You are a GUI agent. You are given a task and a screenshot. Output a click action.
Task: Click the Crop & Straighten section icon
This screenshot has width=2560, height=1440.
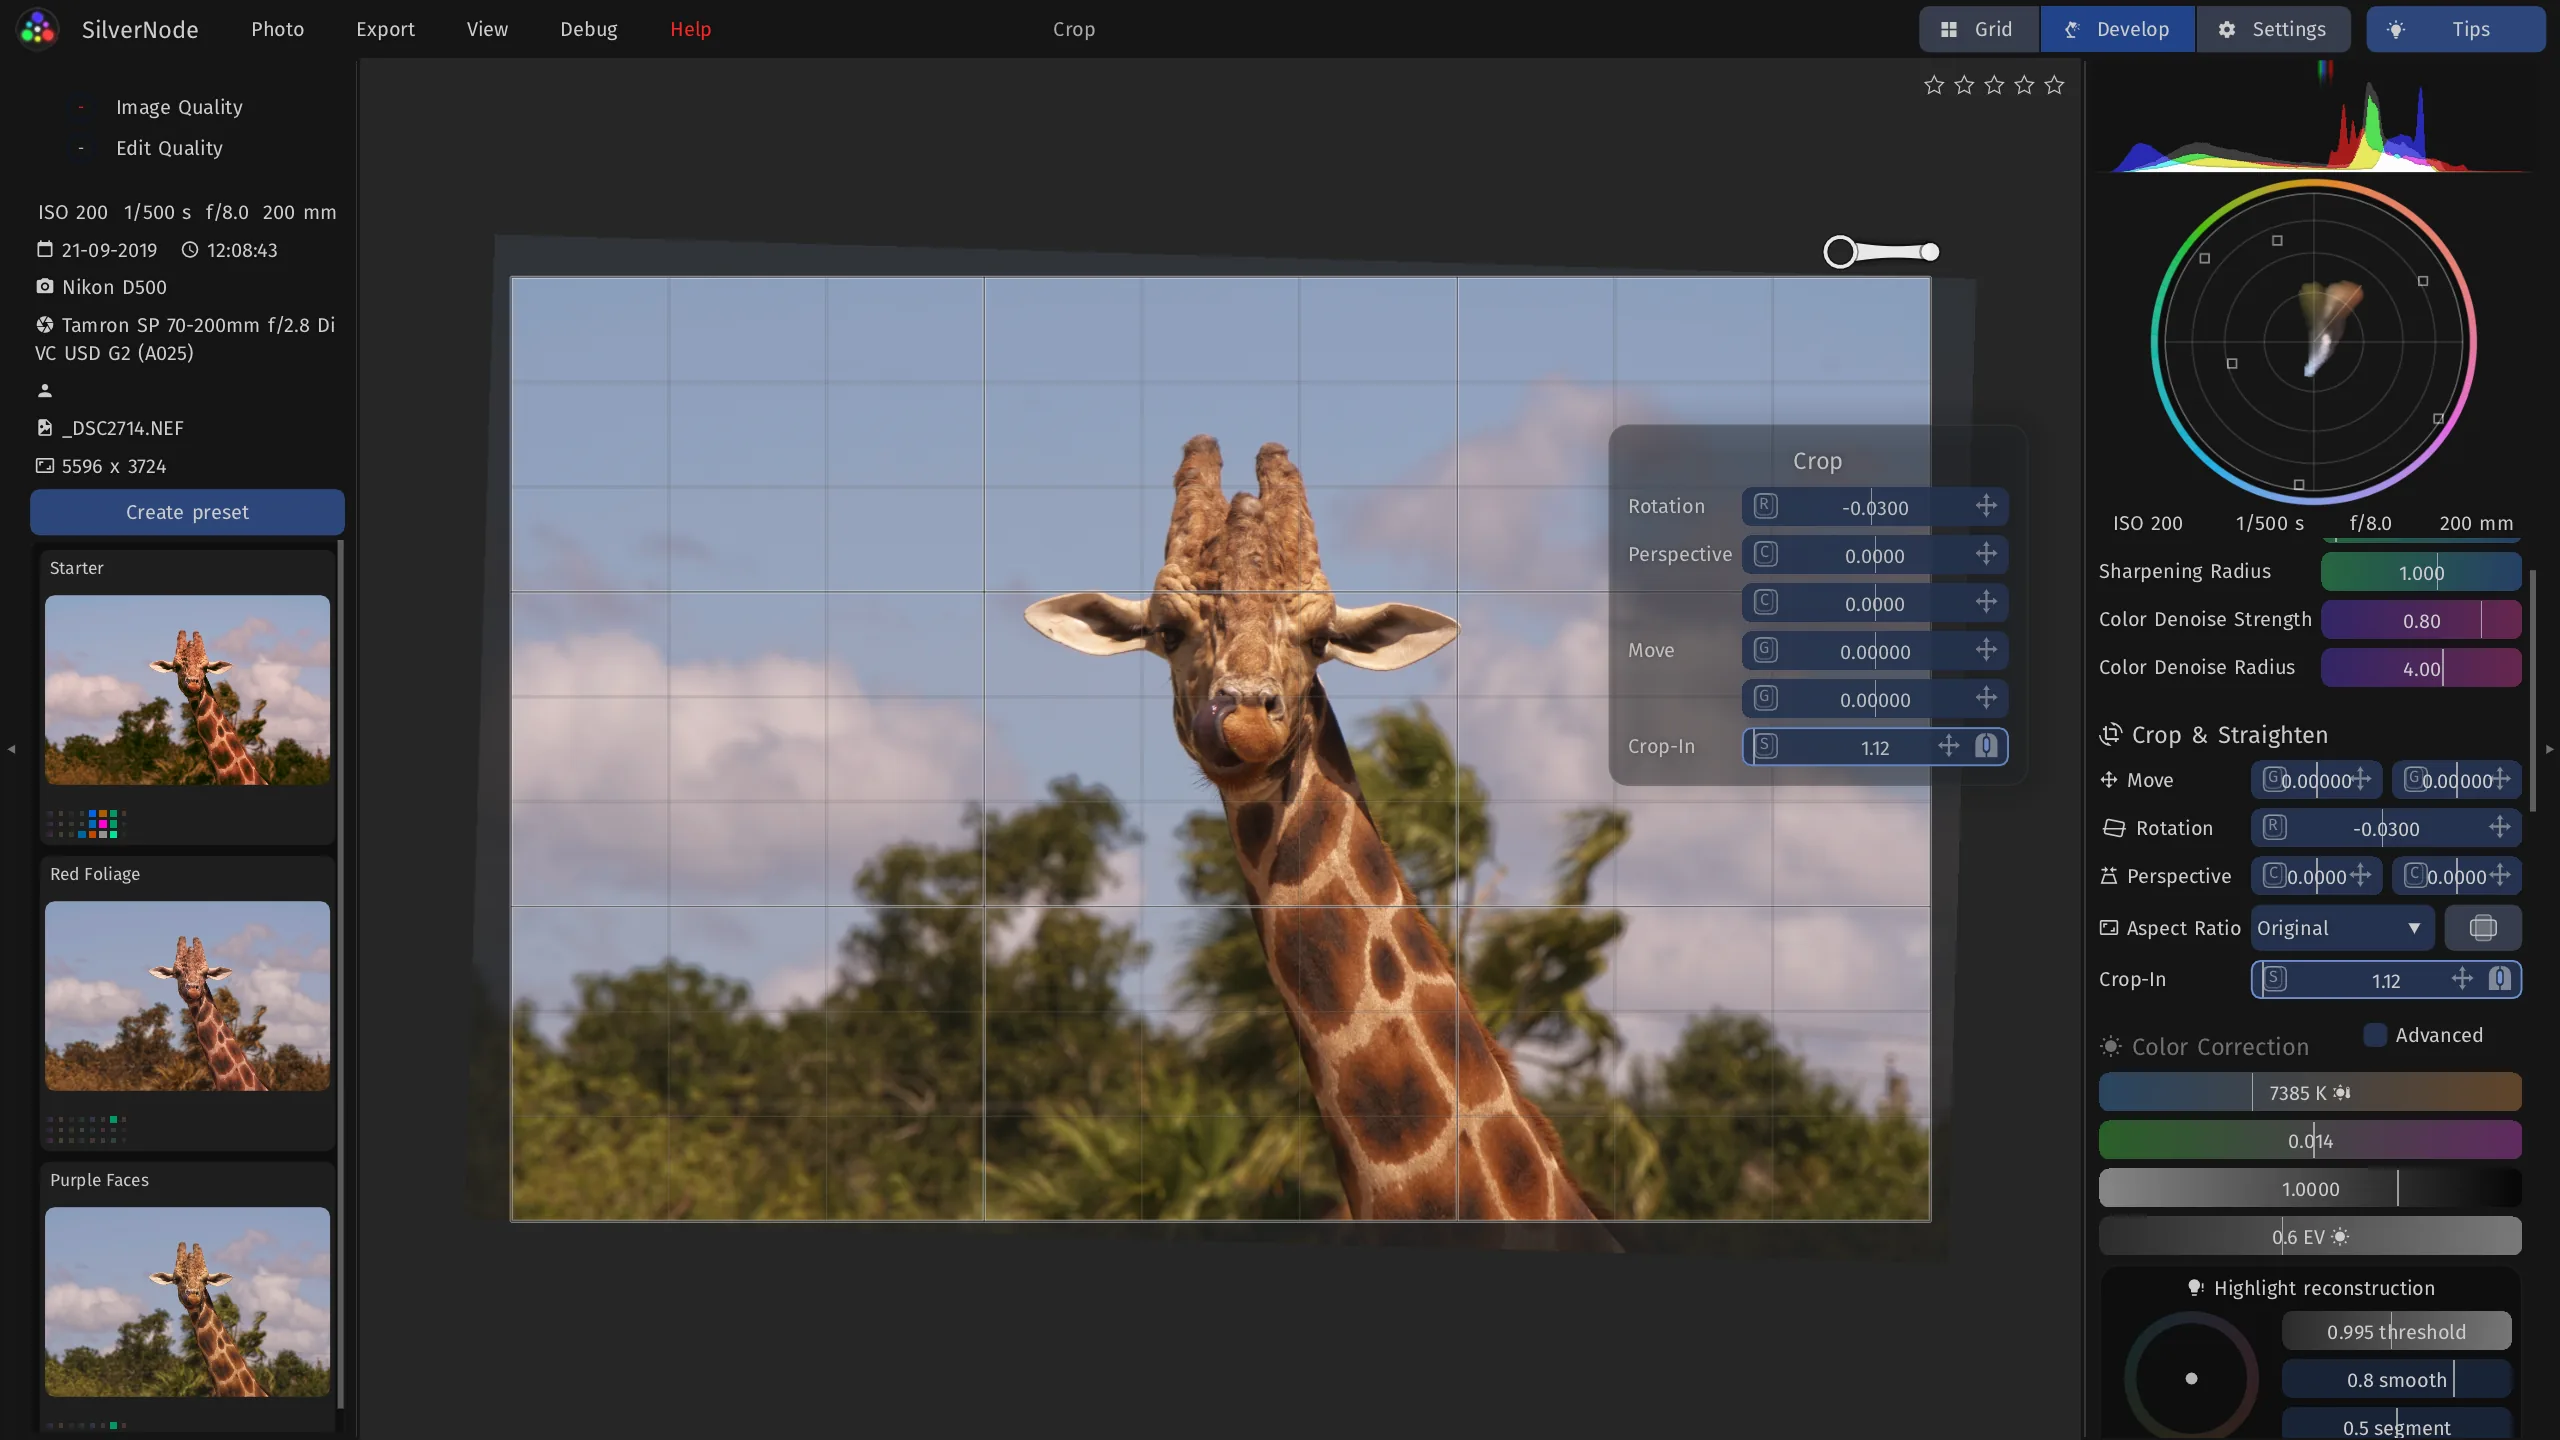coord(2110,735)
